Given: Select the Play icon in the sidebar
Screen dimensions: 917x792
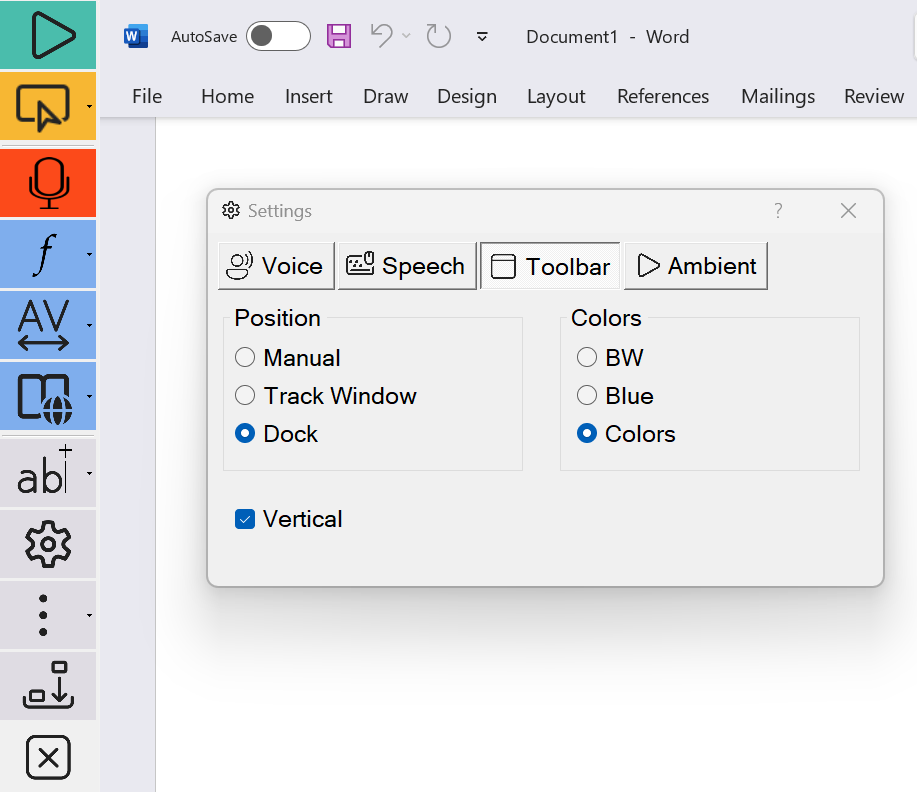Looking at the screenshot, I should tap(47, 34).
